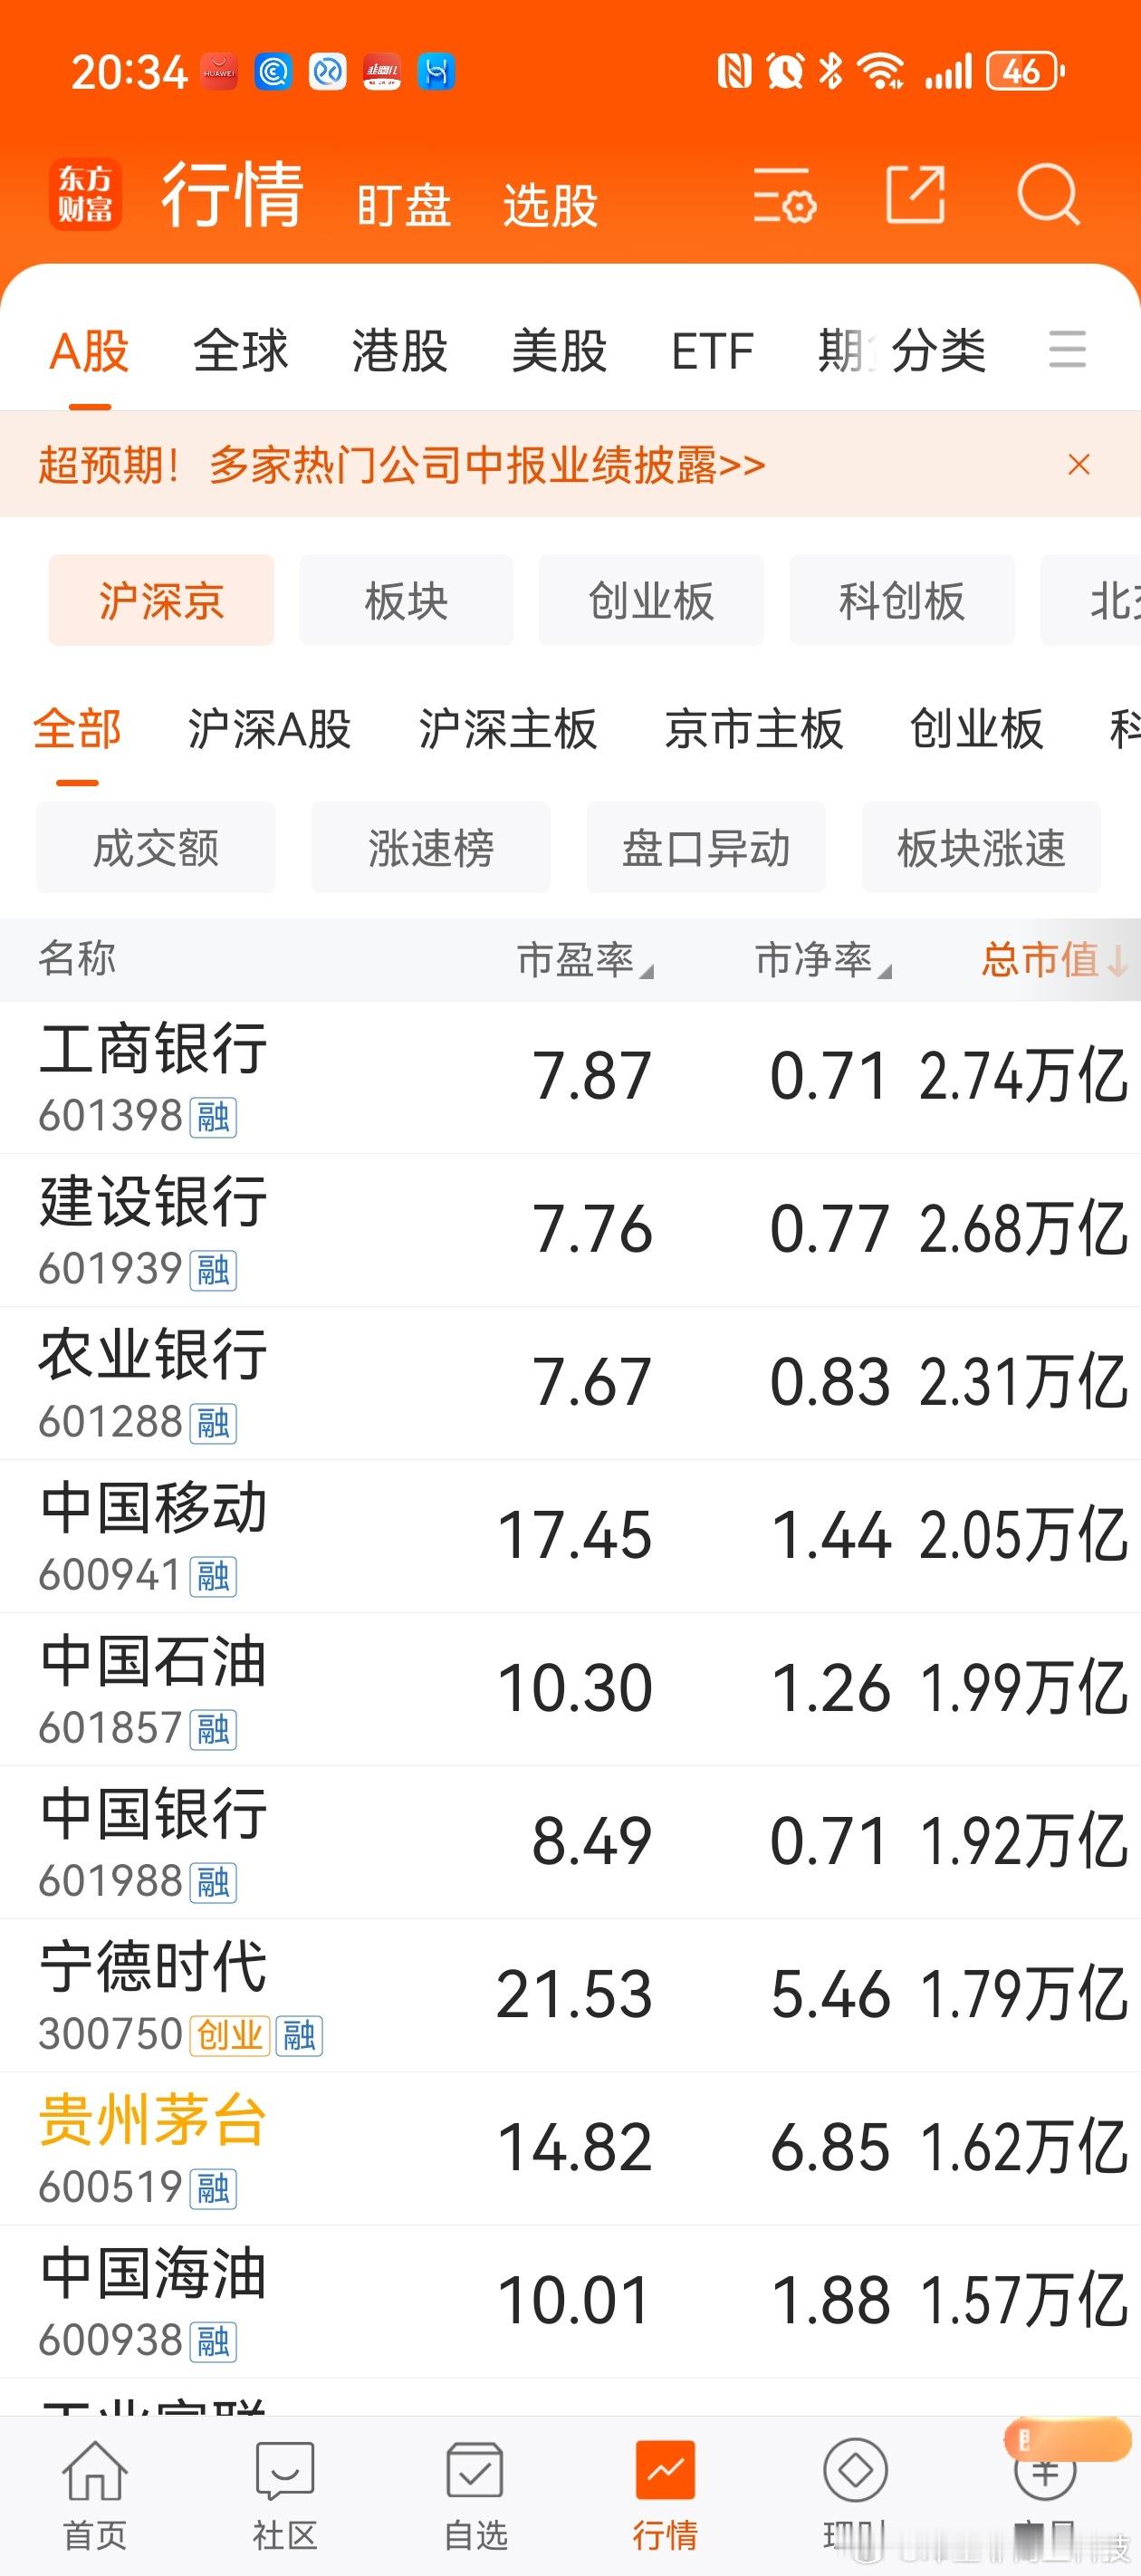The height and width of the screenshot is (2576, 1141).
Task: Tap the 融 badge under 建设银行
Action: 213,1270
